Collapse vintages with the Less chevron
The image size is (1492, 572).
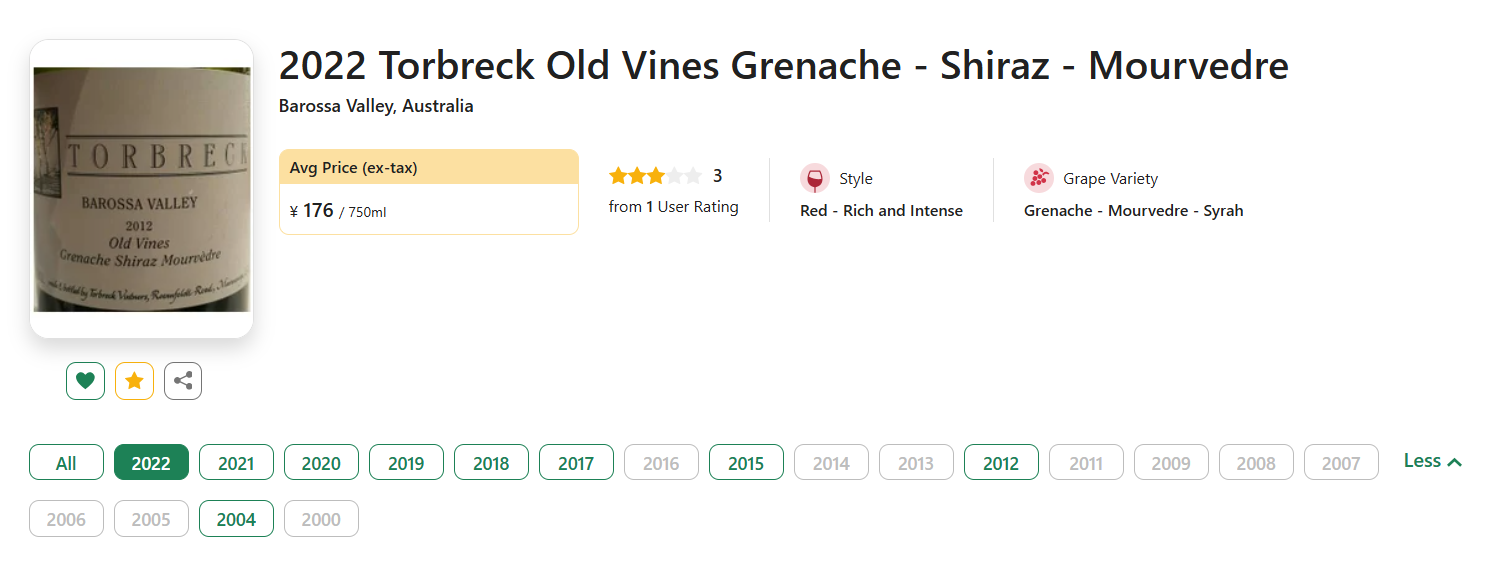(x=1433, y=461)
